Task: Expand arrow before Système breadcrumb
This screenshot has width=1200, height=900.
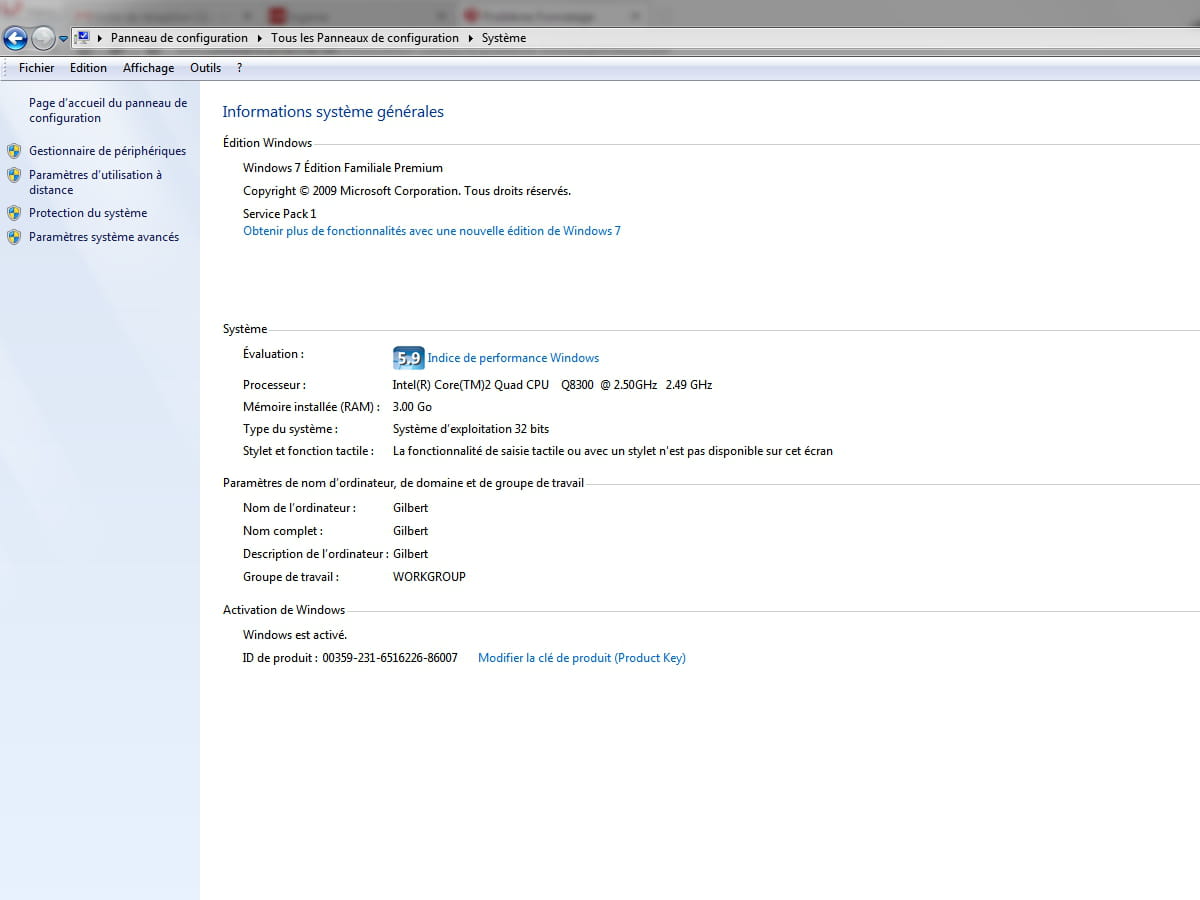Action: (x=471, y=38)
